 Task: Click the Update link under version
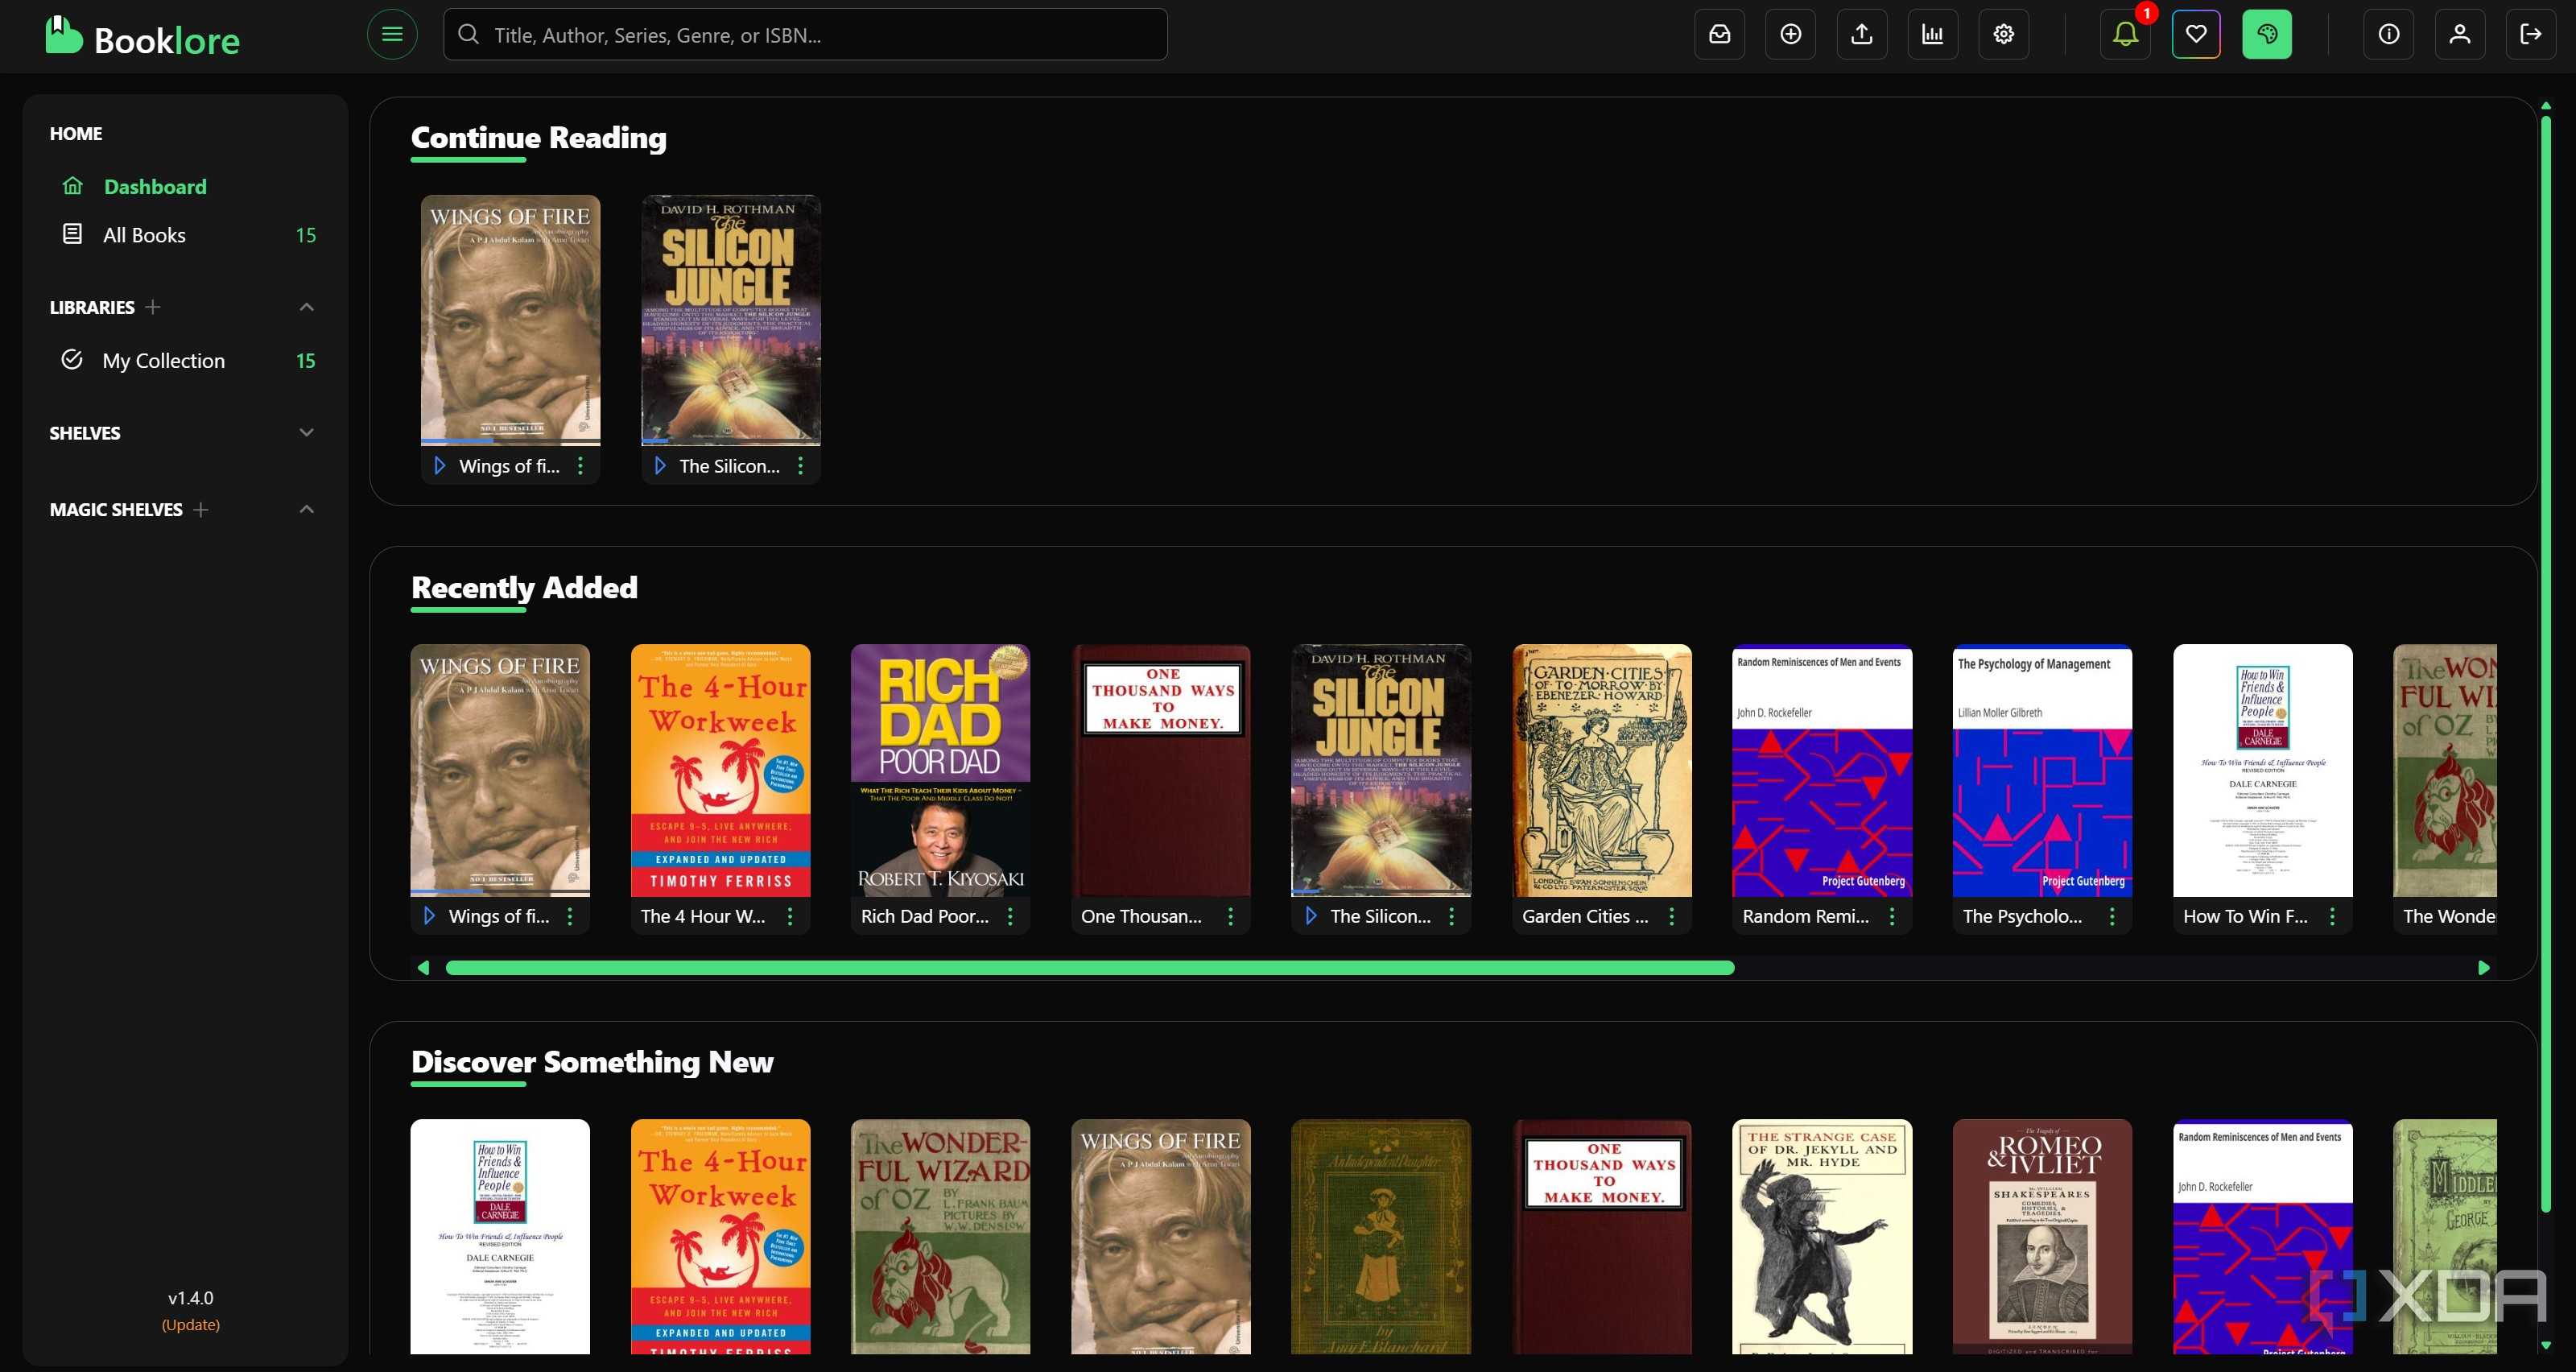(191, 1325)
